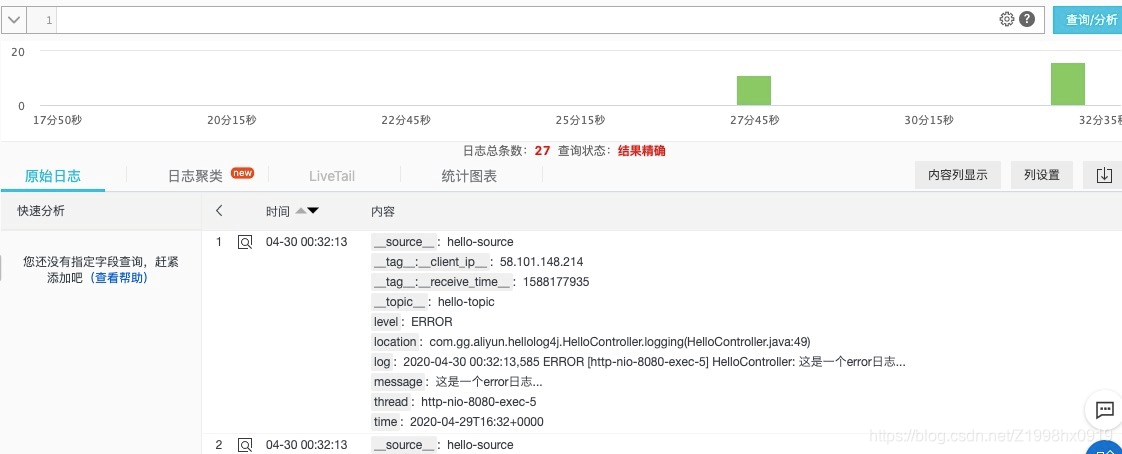Open 列设置 column settings
The width and height of the screenshot is (1122, 454).
(x=1041, y=175)
